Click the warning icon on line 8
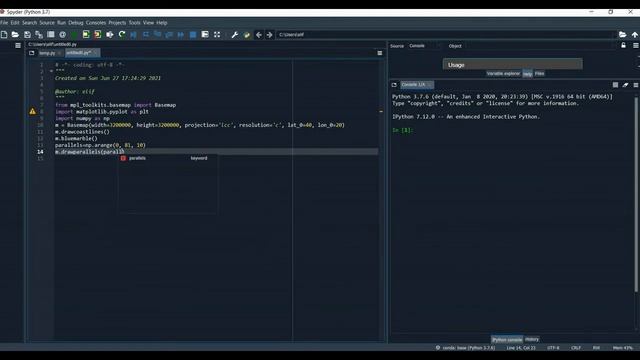The image size is (640, 360). 32,111
